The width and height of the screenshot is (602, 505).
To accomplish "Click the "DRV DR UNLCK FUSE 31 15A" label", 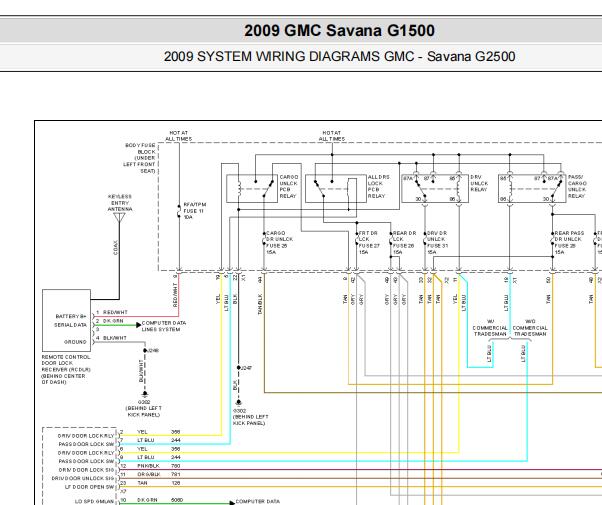I will tap(437, 242).
